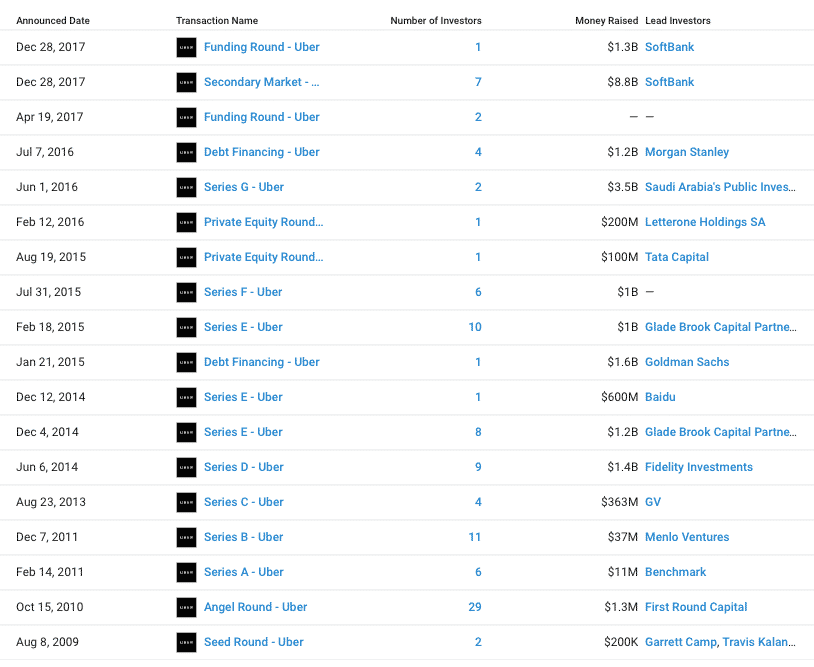Click Uber logo in Dec 28, 2017 $1.3B row

point(186,48)
